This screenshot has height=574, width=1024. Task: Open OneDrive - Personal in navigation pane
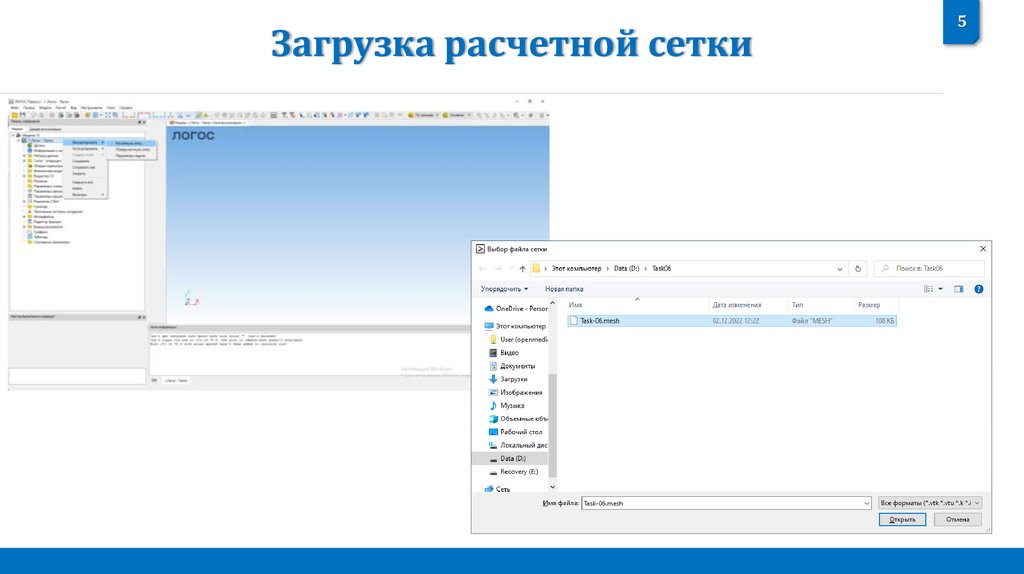pyautogui.click(x=516, y=308)
